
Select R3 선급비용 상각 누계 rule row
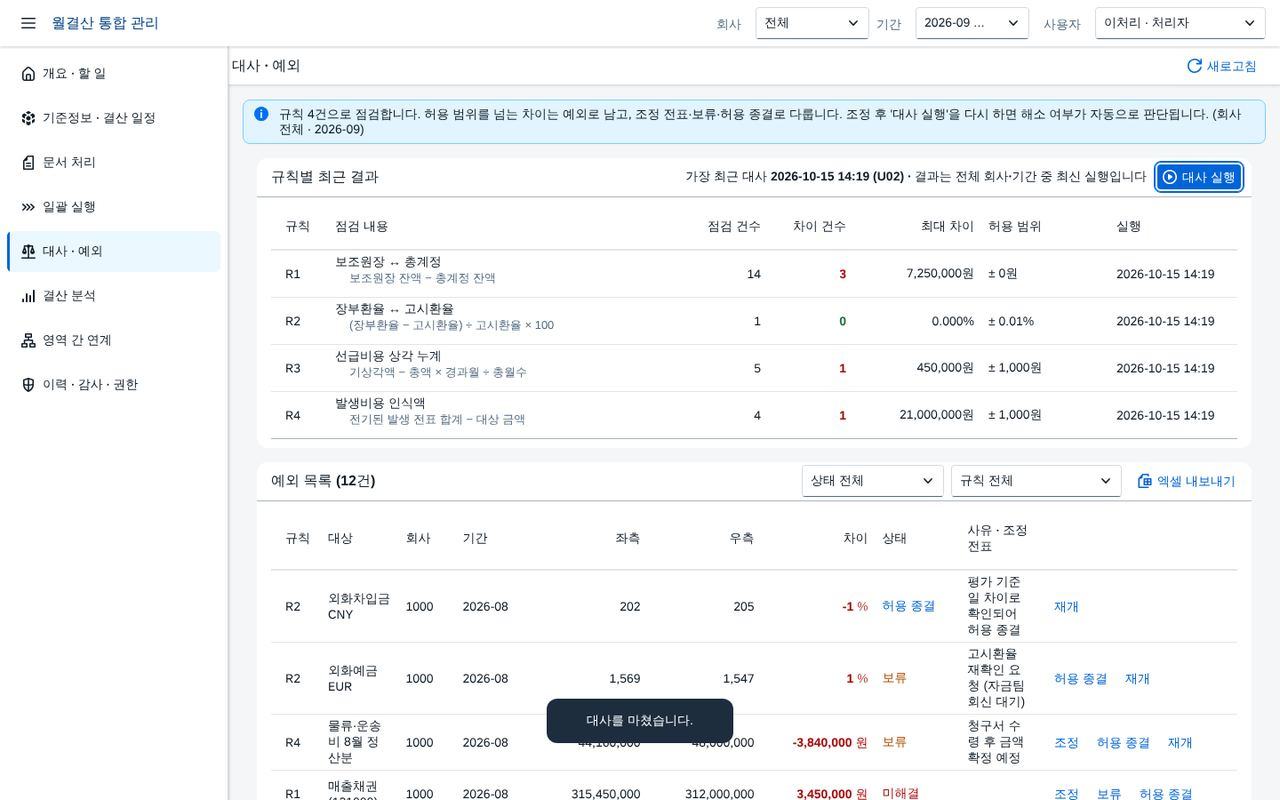(754, 368)
